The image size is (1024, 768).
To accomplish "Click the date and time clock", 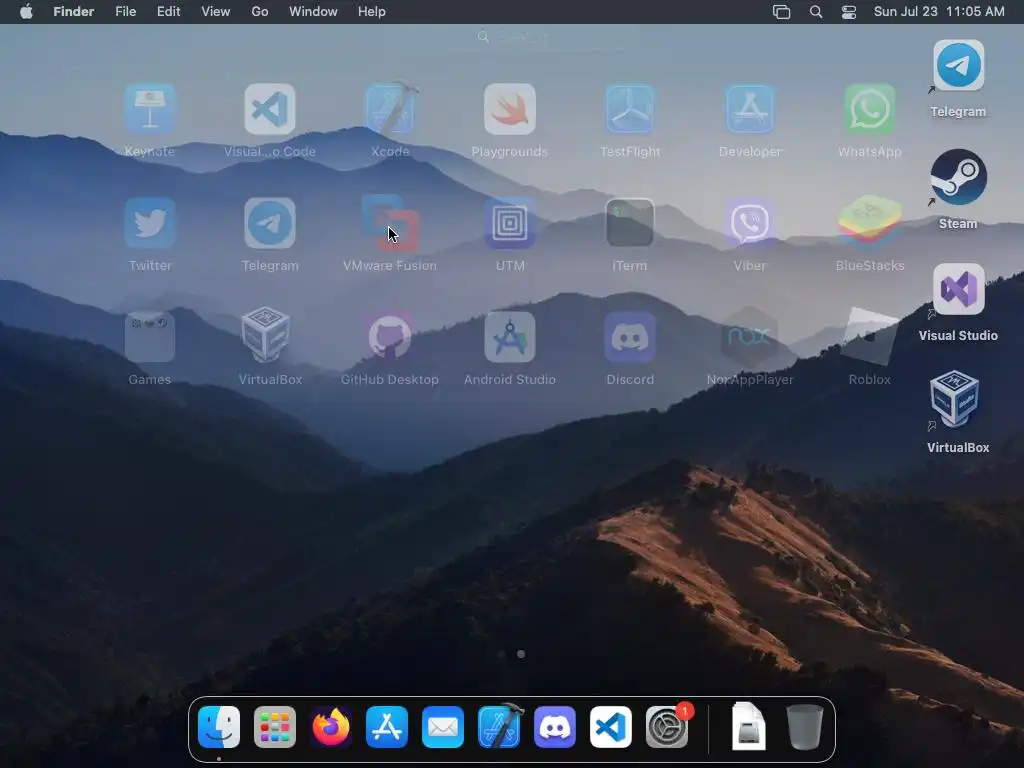I will click(x=939, y=12).
